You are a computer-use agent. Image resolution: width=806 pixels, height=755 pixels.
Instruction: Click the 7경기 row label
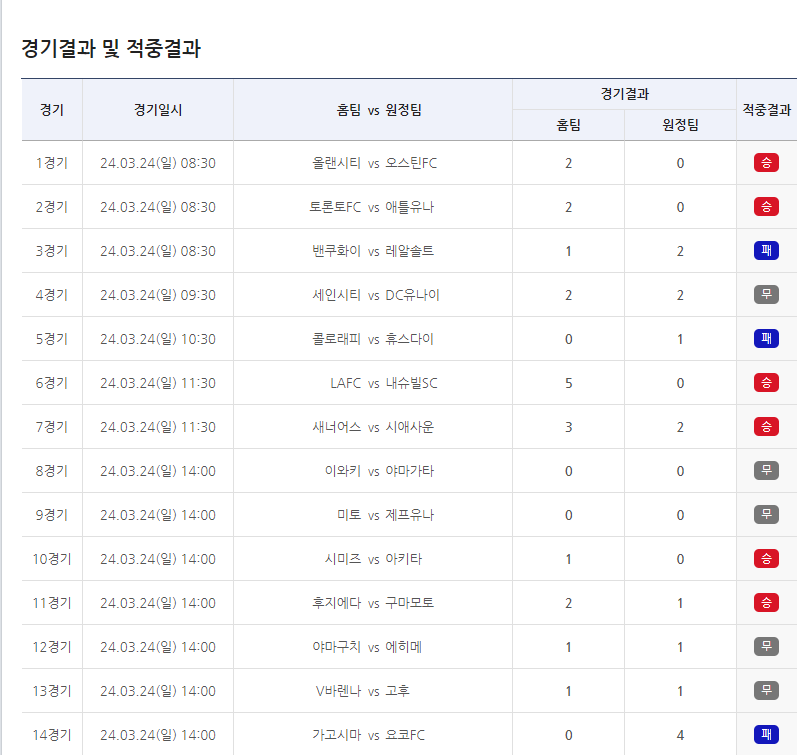click(x=52, y=427)
